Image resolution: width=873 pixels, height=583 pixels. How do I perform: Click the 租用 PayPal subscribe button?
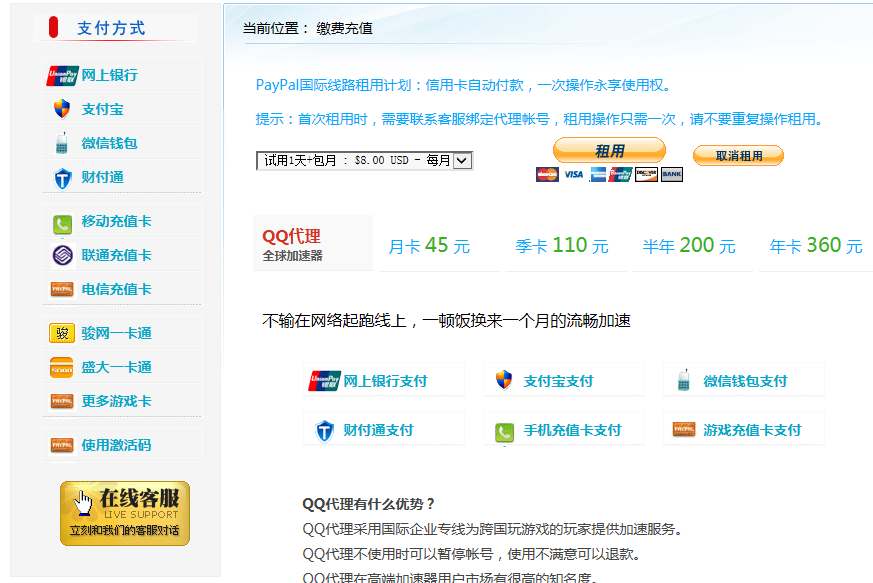click(609, 151)
